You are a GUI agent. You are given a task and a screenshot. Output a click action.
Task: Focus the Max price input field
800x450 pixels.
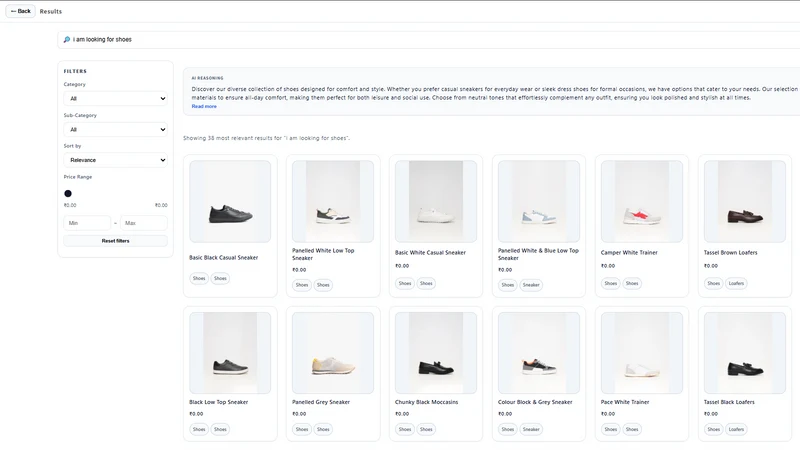point(144,223)
